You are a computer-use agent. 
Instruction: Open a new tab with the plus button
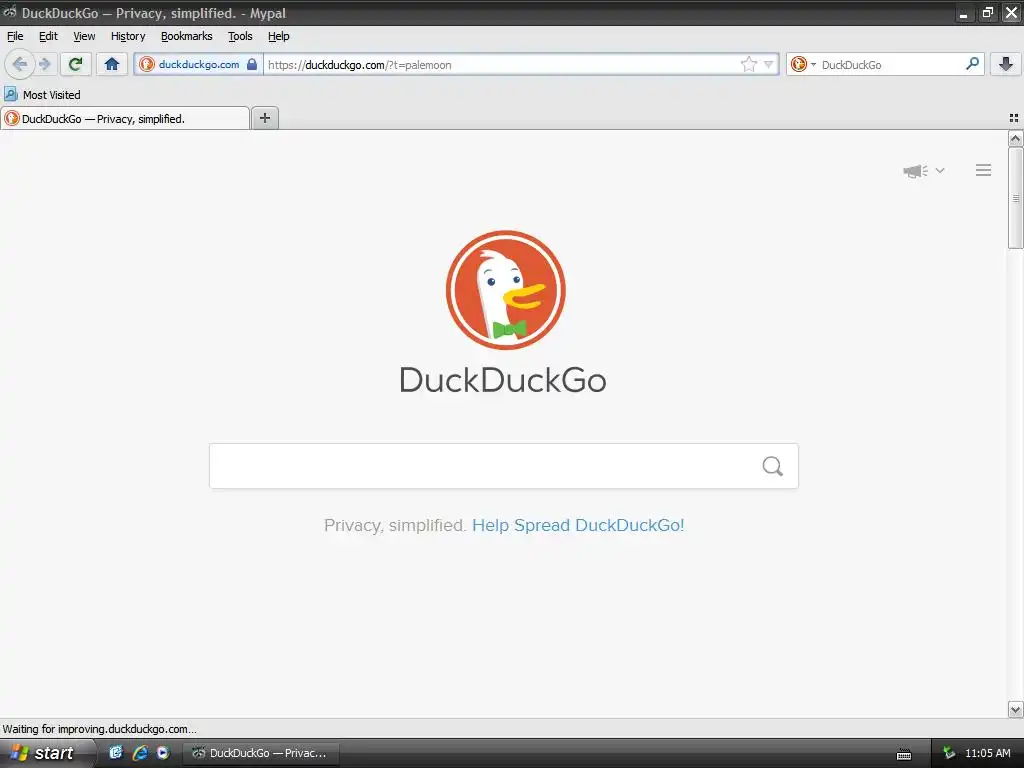tap(264, 118)
